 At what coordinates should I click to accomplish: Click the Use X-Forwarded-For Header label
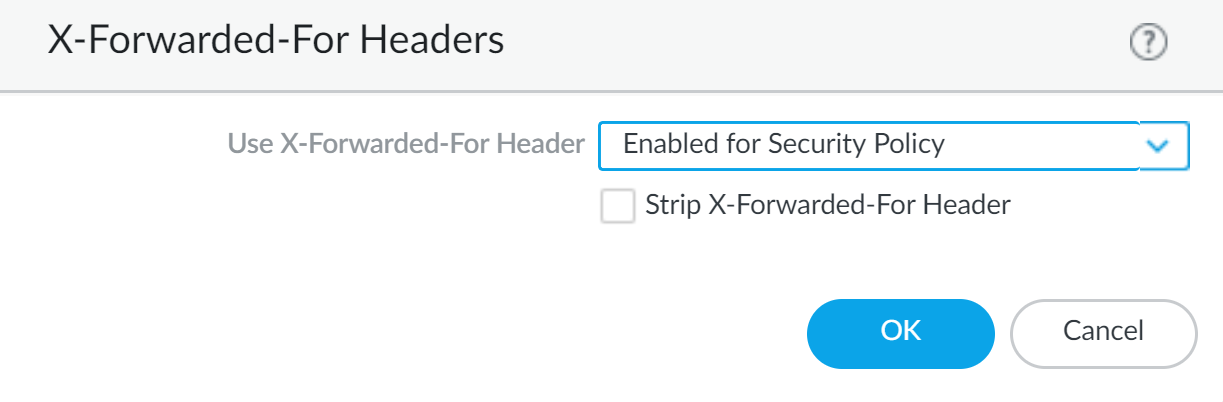point(406,145)
